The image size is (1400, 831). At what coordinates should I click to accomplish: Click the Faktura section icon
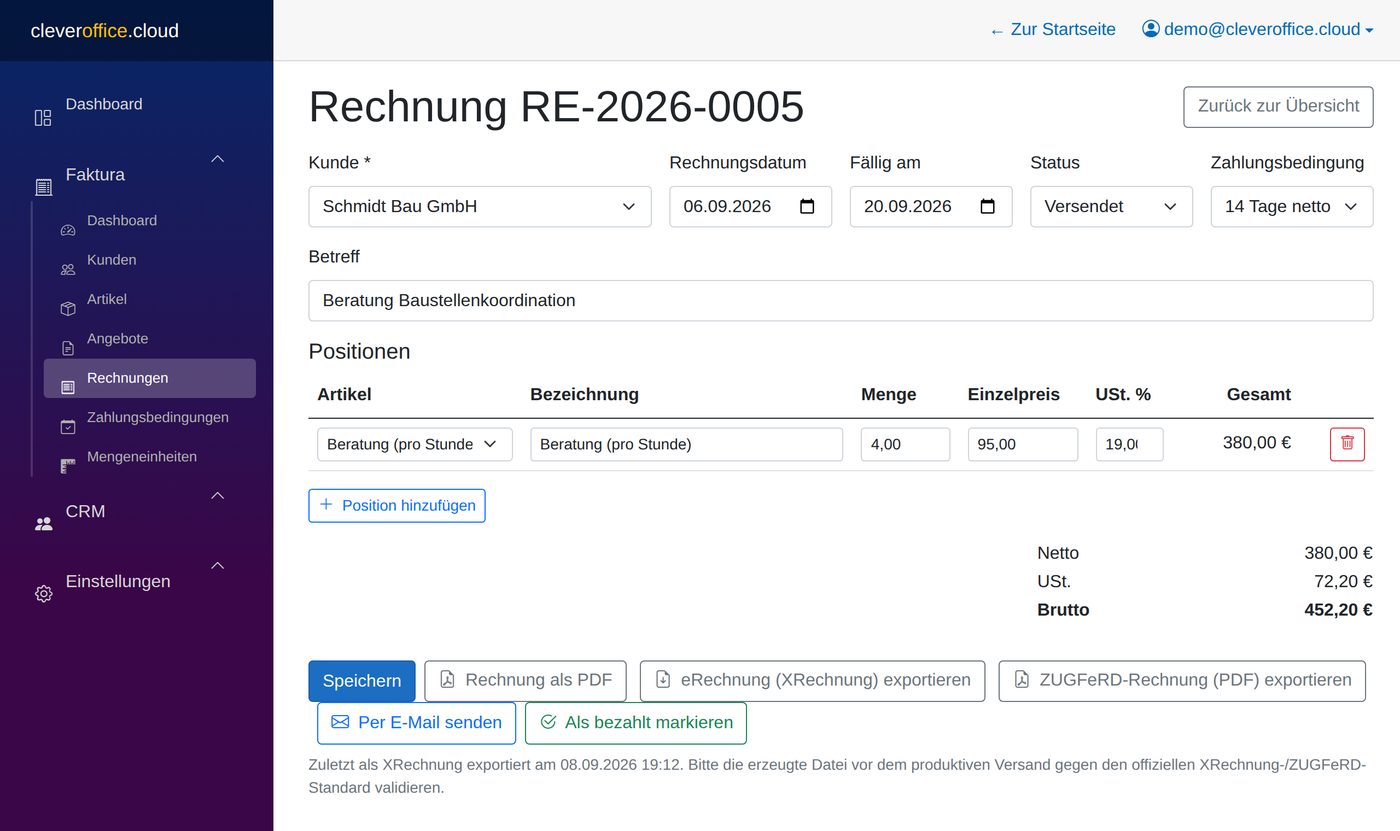click(43, 187)
